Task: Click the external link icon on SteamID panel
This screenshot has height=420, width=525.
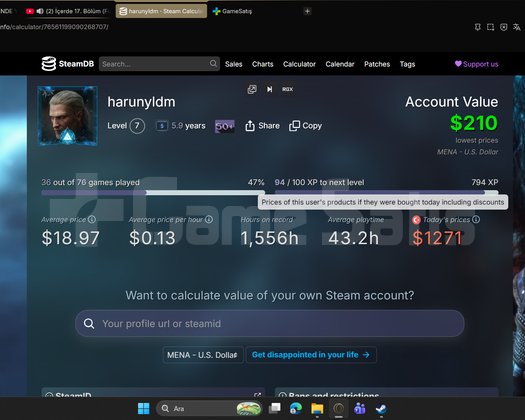Action: coord(257,395)
